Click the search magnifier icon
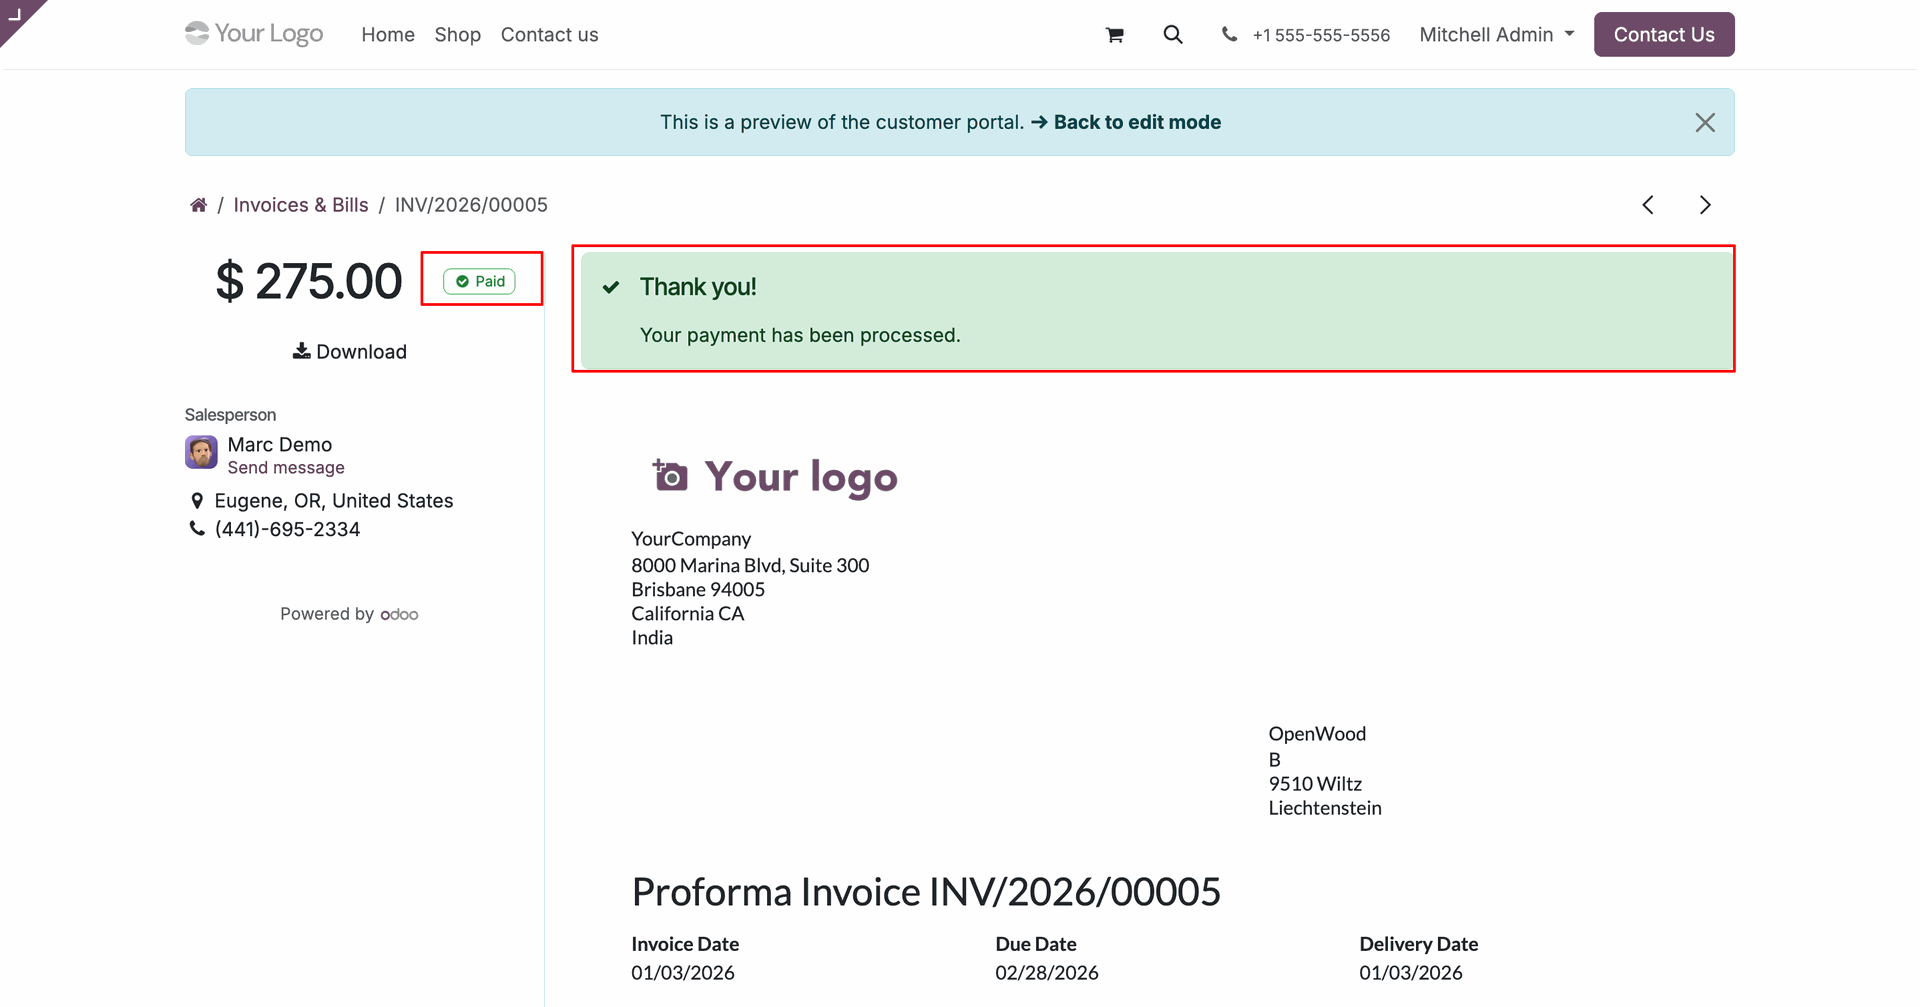This screenshot has height=1007, width=1920. 1173,35
